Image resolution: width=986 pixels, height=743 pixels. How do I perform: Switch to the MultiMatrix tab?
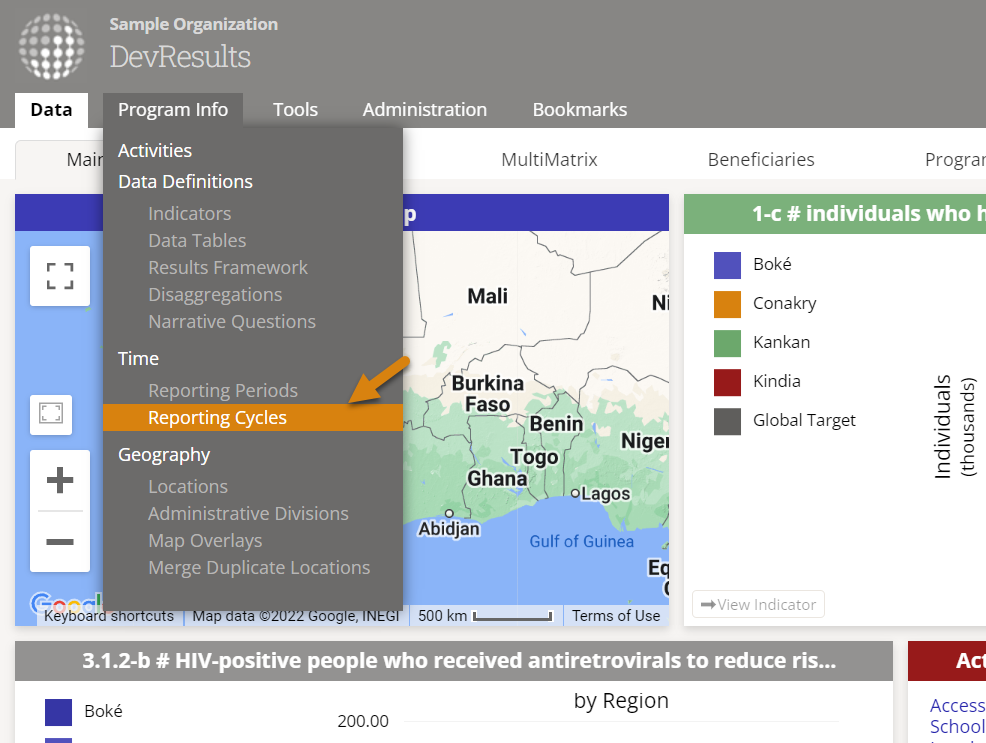point(549,160)
